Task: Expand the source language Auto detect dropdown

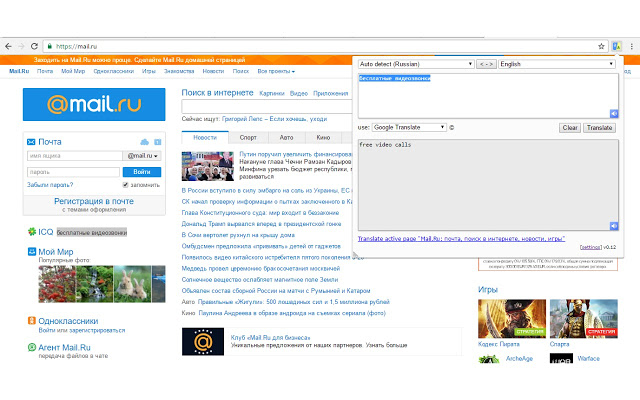Action: coord(414,64)
